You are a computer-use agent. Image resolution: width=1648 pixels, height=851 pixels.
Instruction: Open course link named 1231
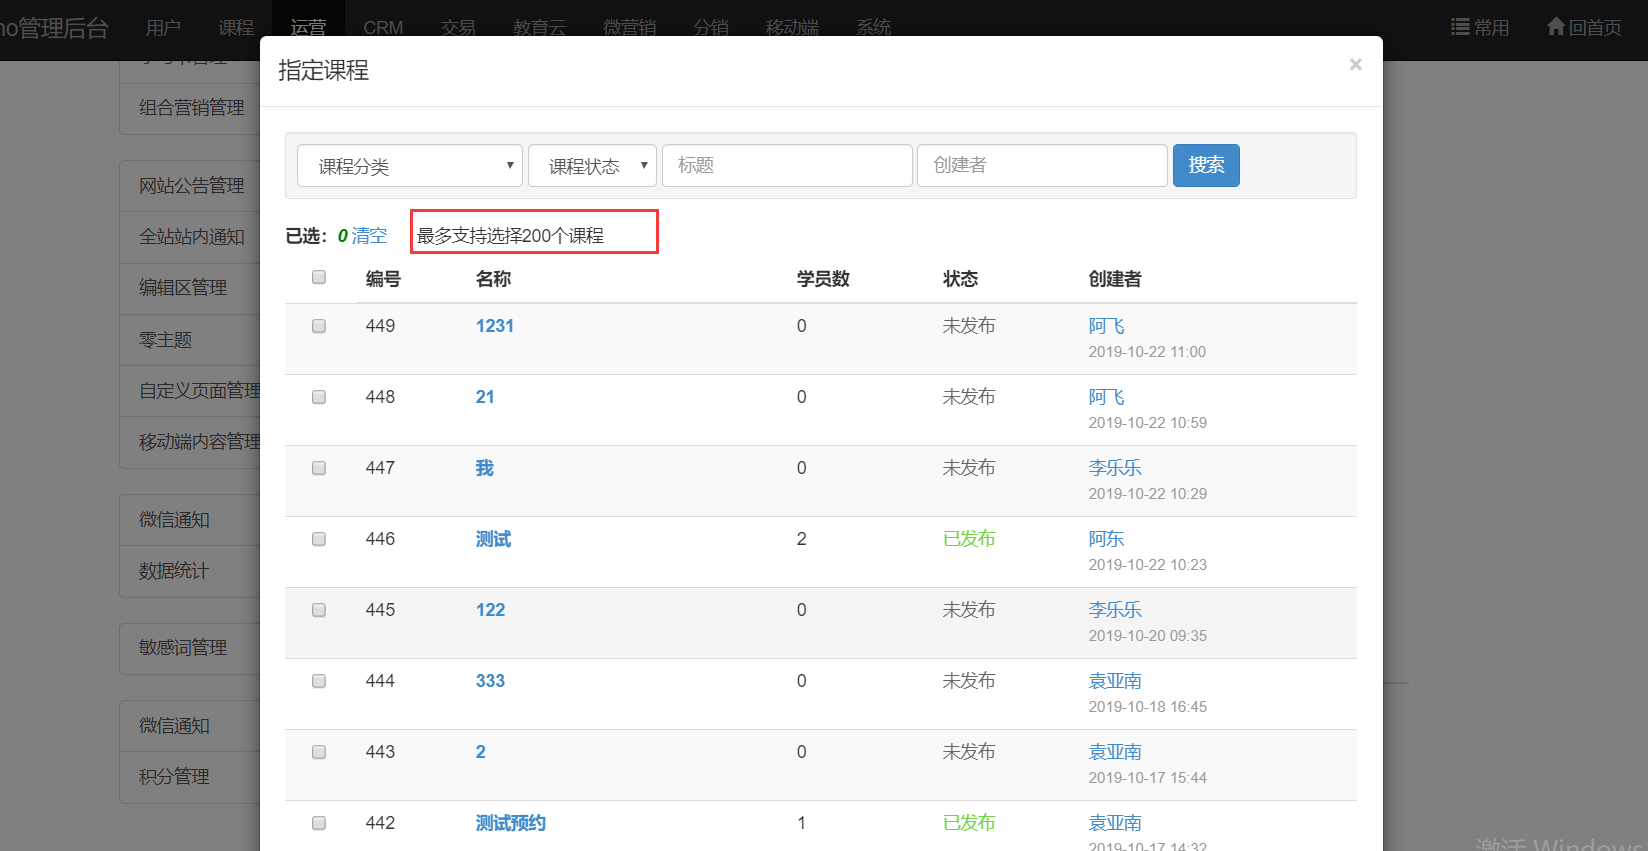click(x=494, y=326)
